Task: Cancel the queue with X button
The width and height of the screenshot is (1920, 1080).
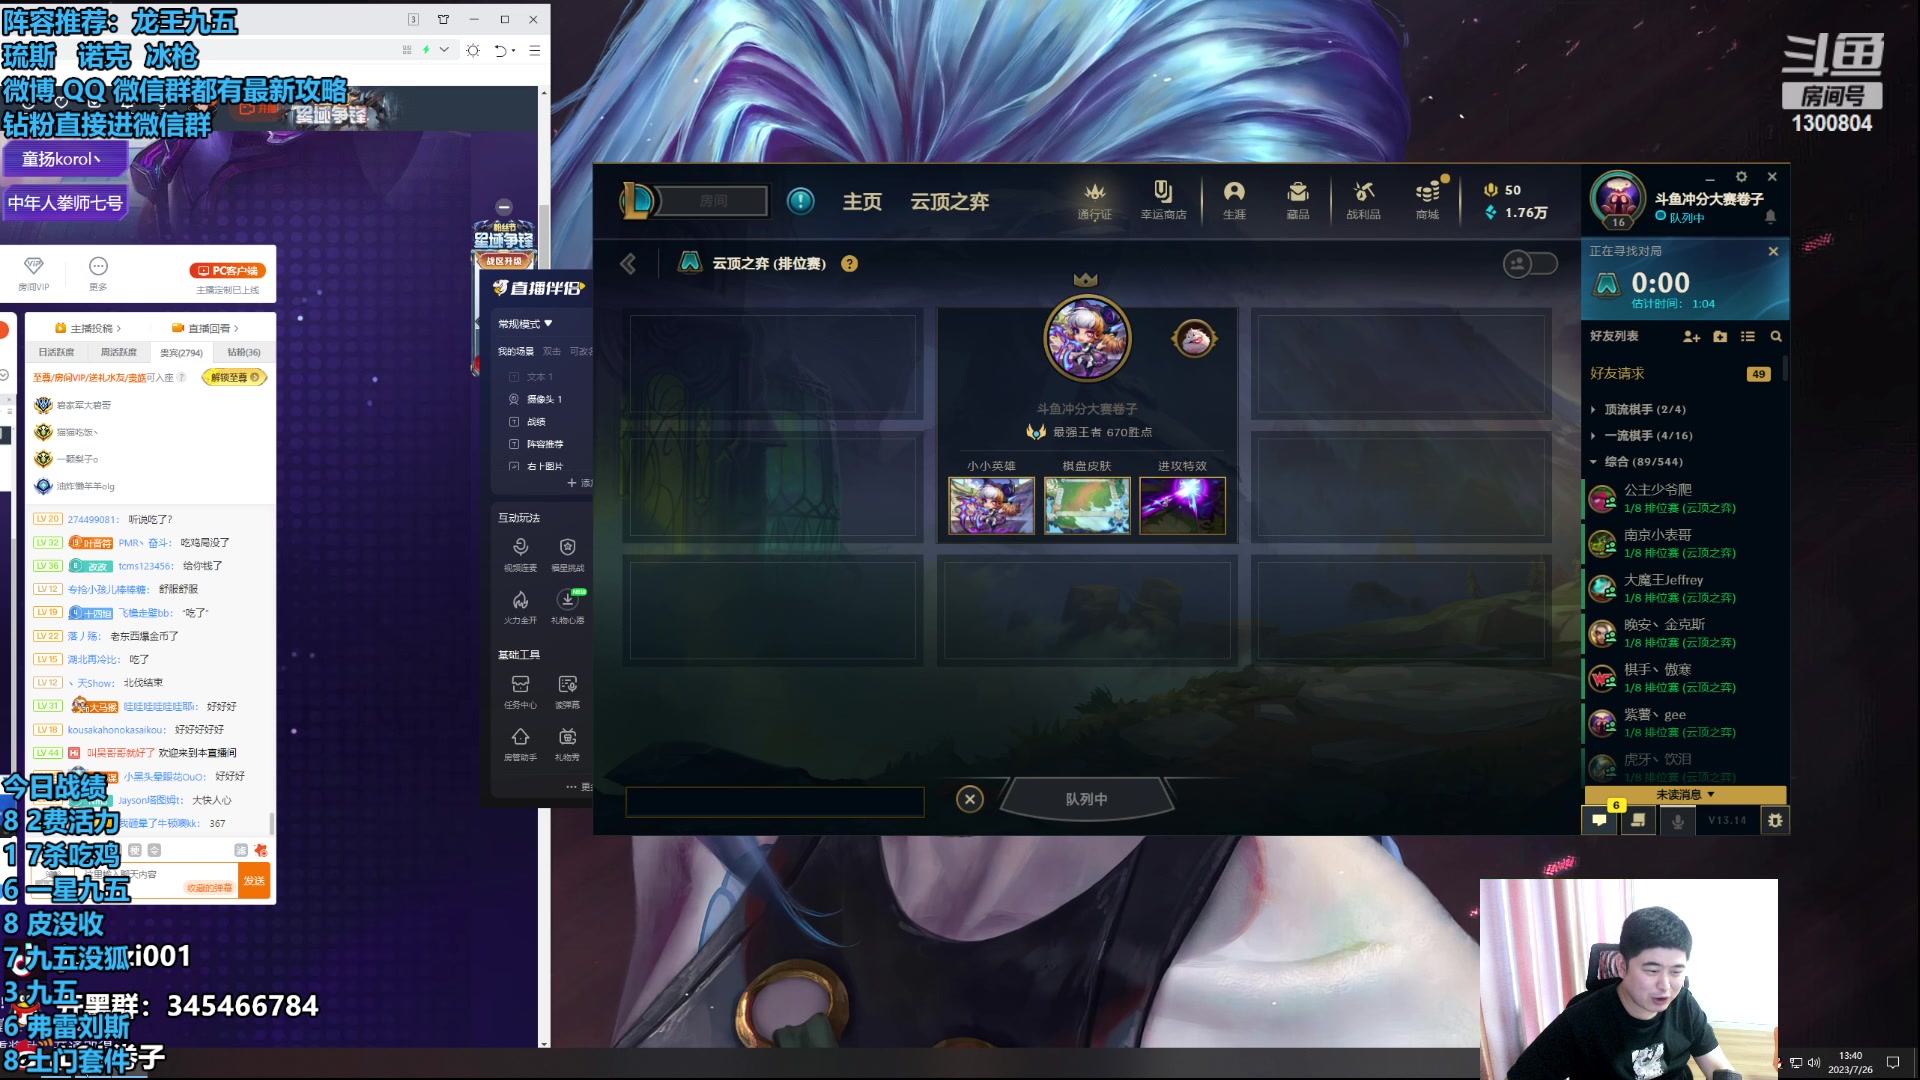Action: coord(969,799)
